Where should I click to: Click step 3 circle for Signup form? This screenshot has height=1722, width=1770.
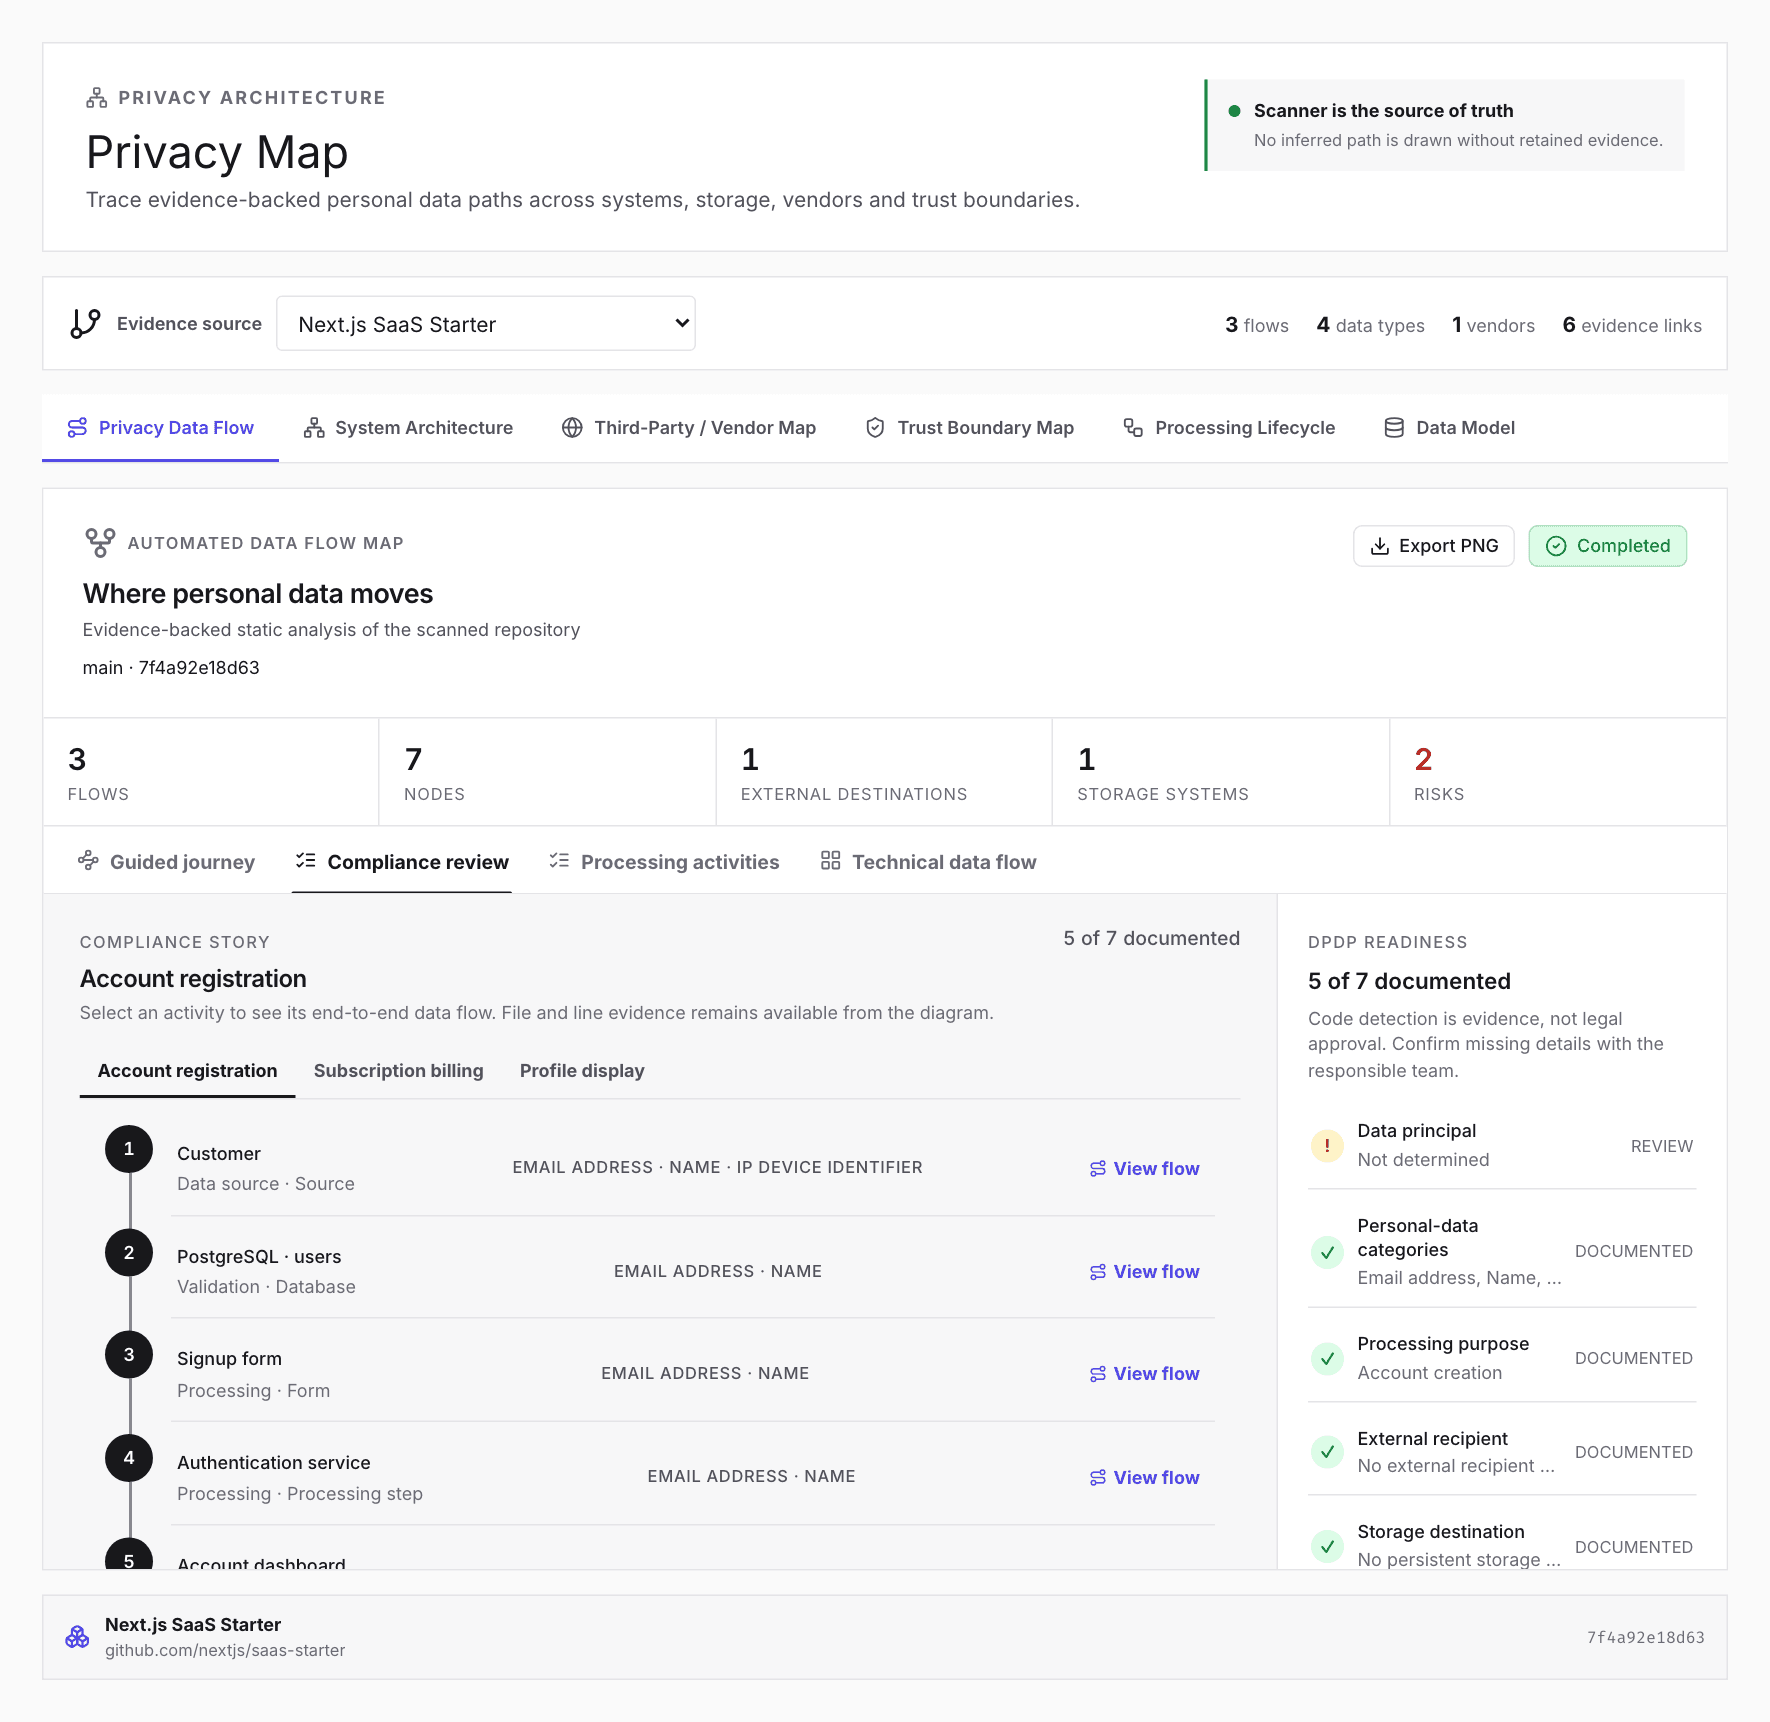[129, 1355]
